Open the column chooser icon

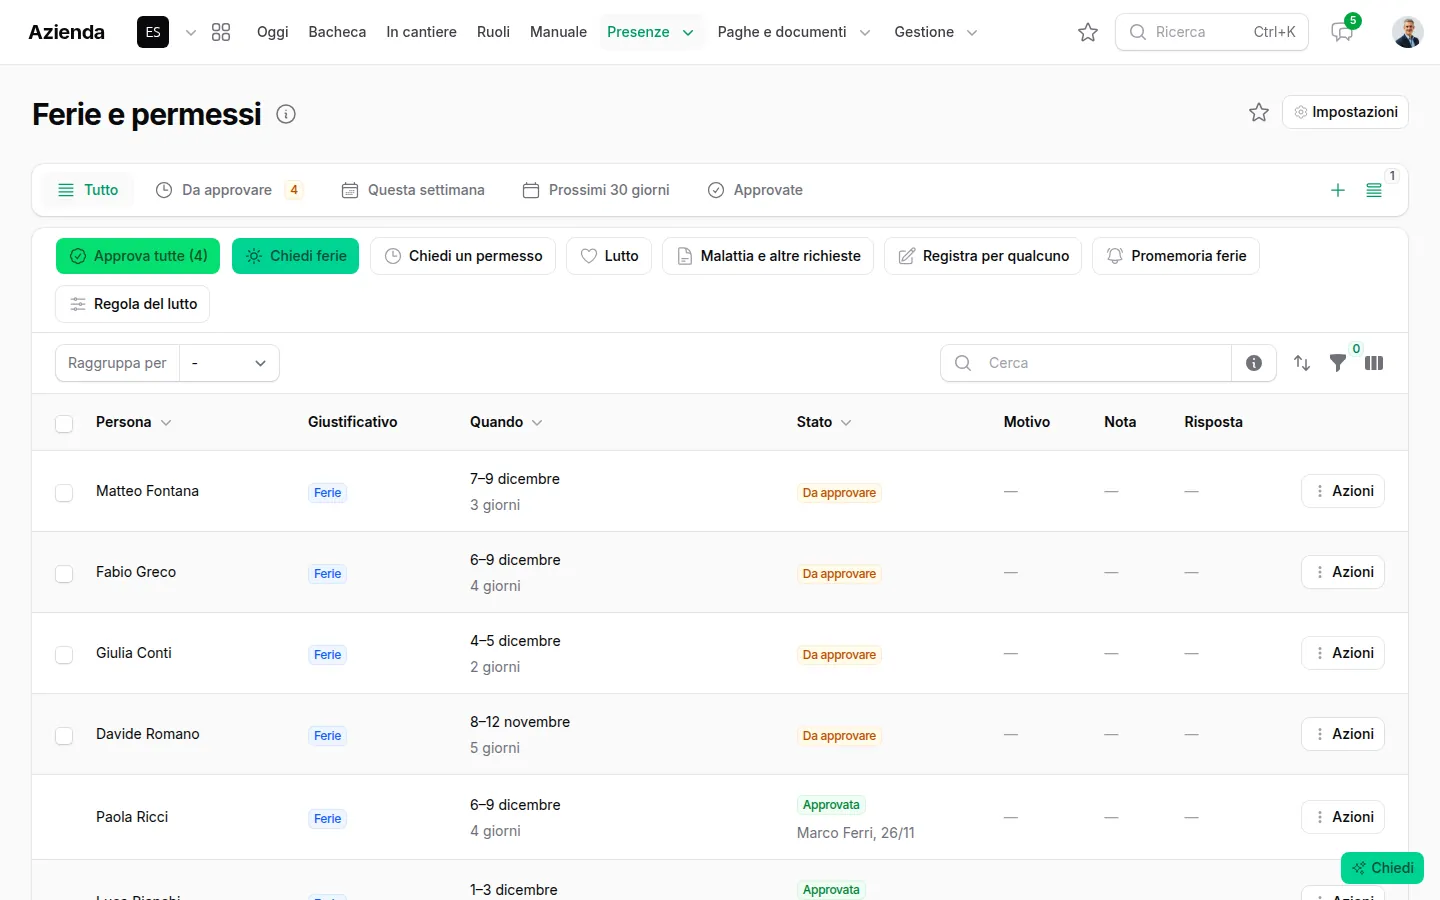click(1374, 363)
